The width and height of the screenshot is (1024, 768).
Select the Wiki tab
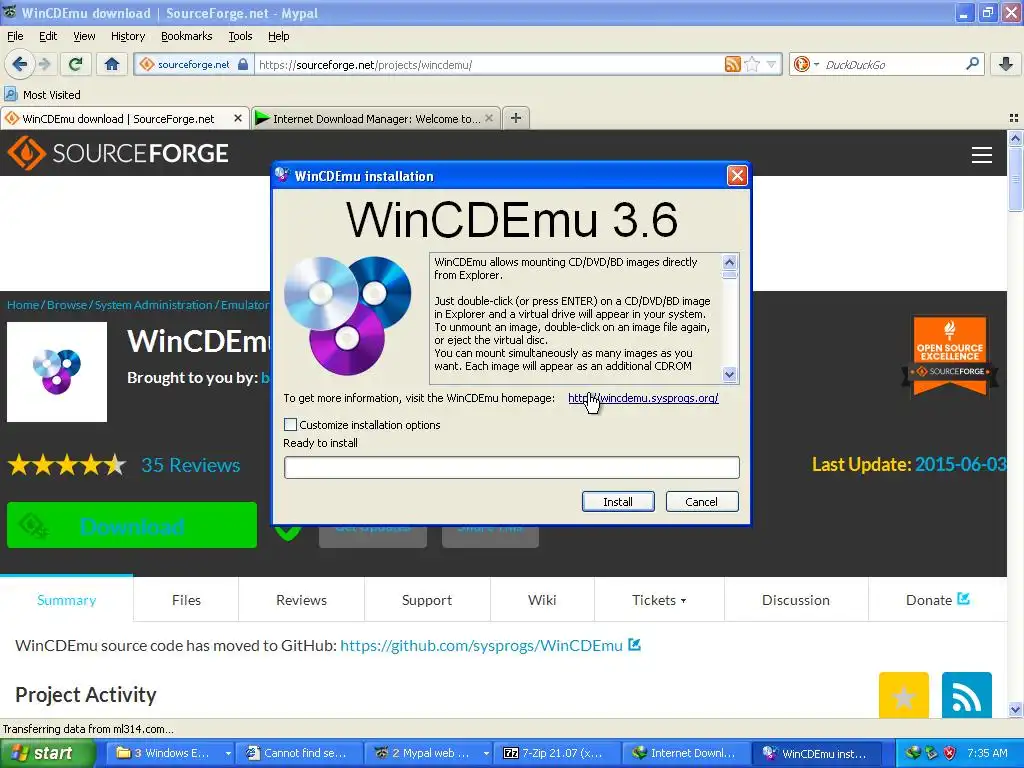click(542, 600)
